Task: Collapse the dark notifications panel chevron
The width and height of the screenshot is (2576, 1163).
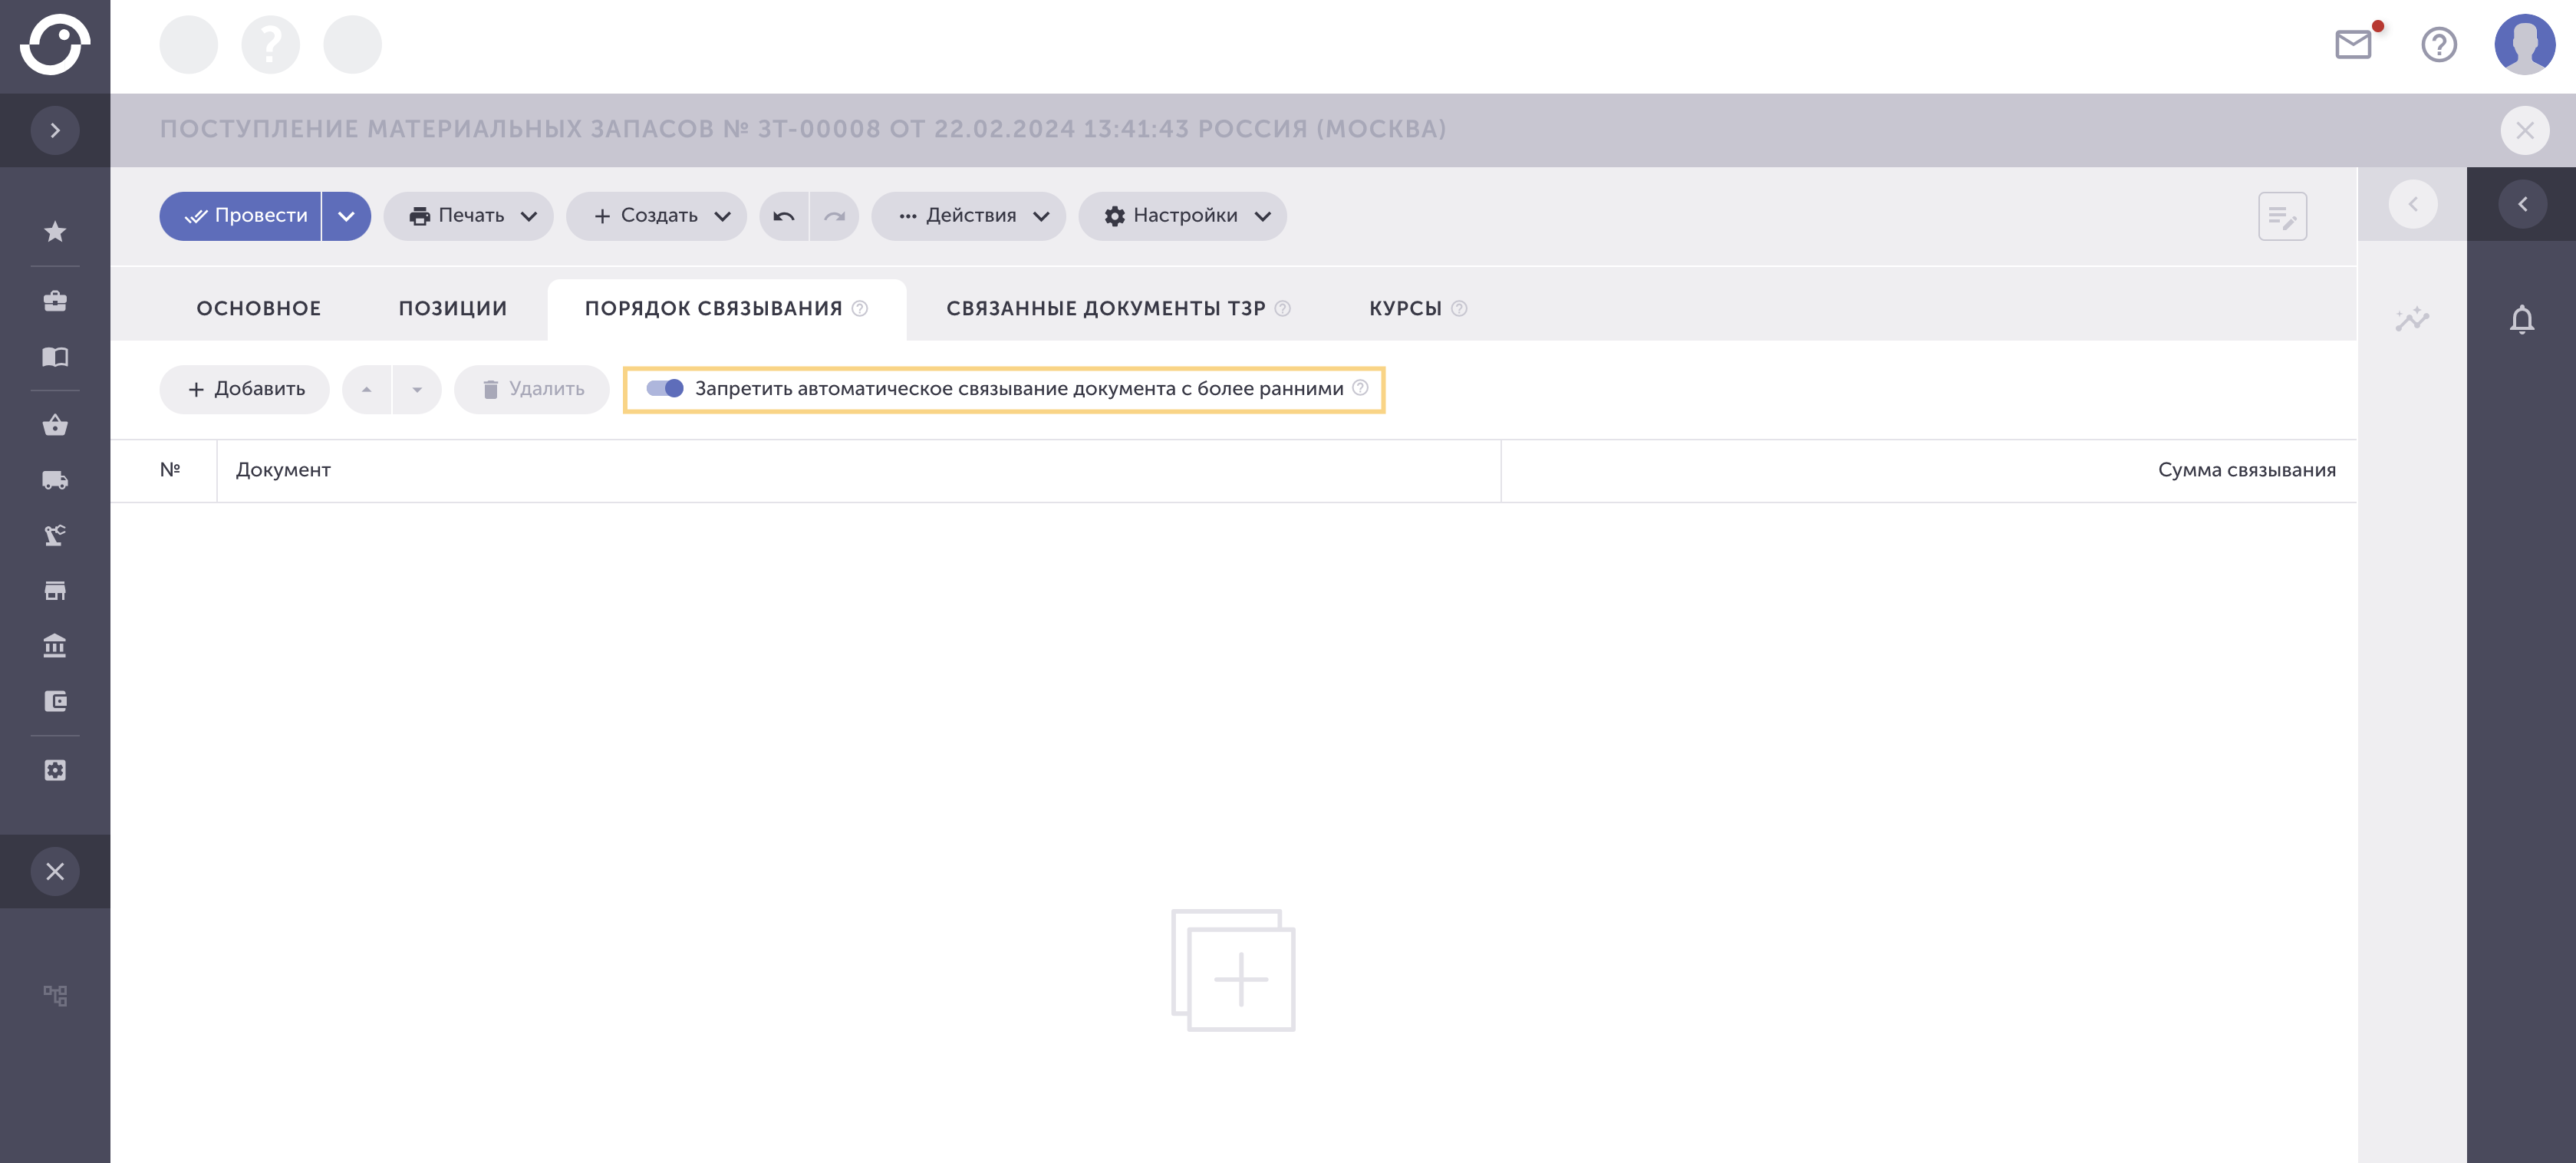Action: pyautogui.click(x=2522, y=204)
